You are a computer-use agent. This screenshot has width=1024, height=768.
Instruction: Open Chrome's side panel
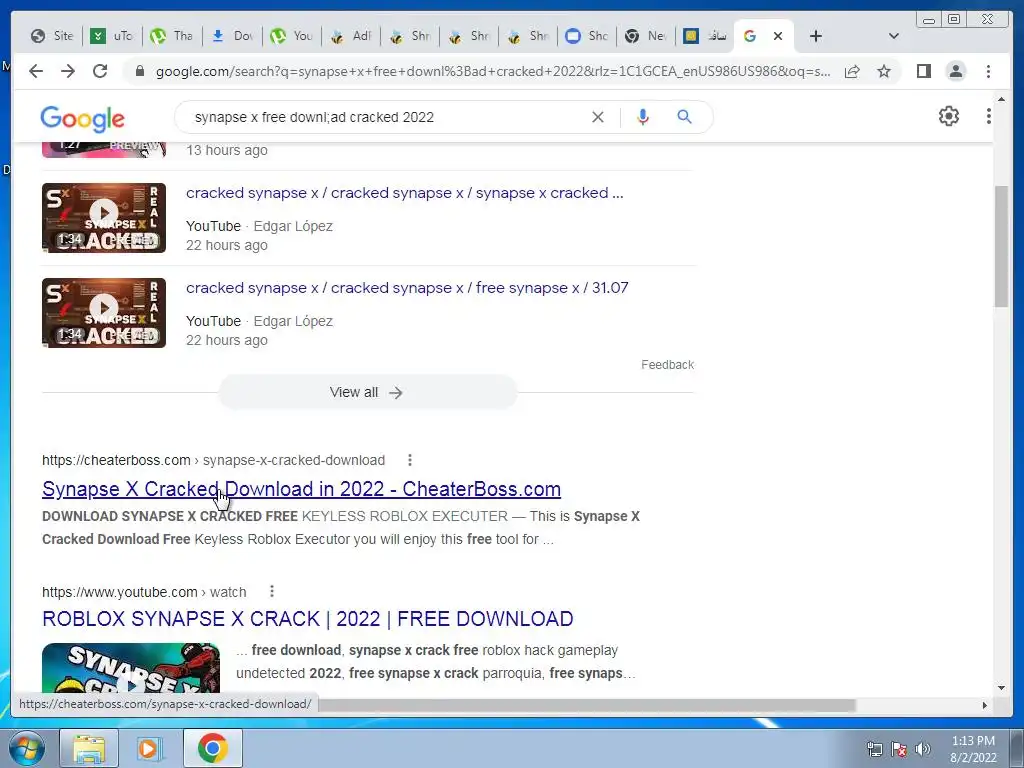(923, 71)
